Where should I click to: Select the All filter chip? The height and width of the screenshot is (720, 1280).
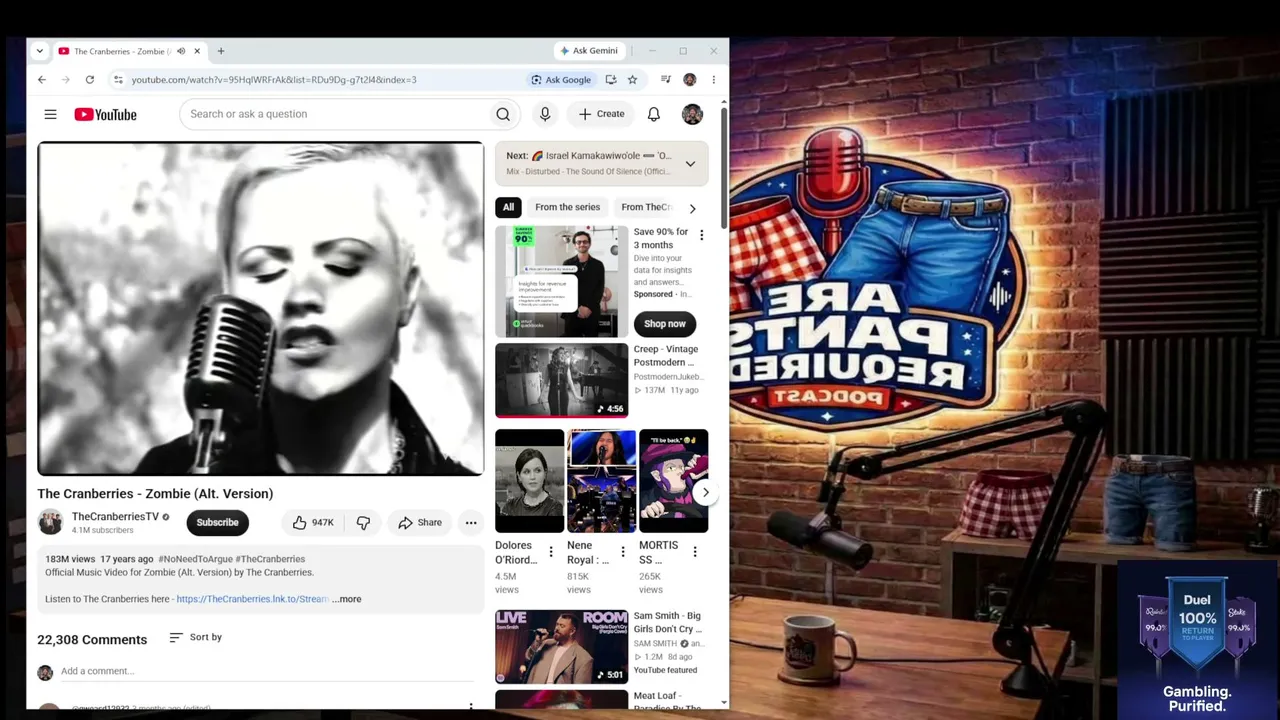(x=508, y=207)
